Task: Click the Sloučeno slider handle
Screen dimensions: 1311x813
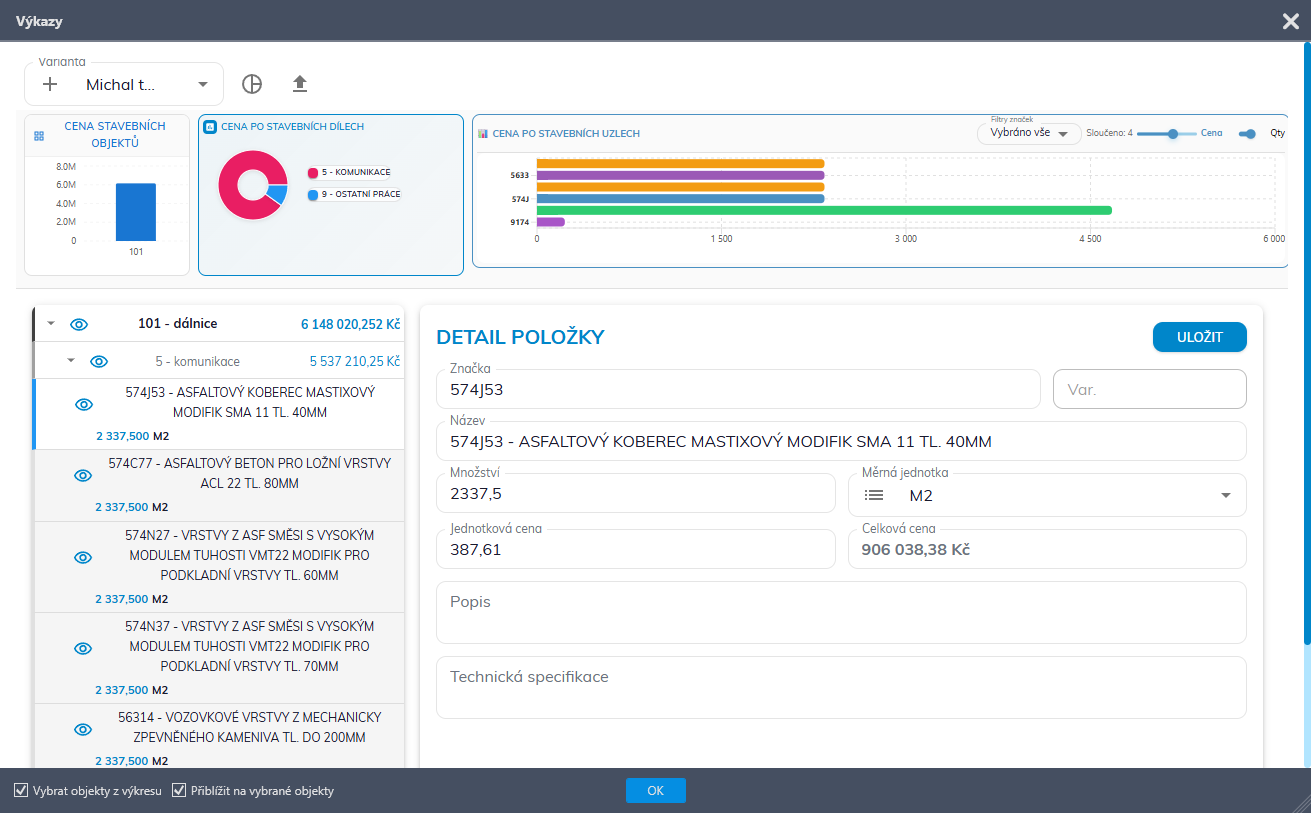Action: coord(1173,134)
